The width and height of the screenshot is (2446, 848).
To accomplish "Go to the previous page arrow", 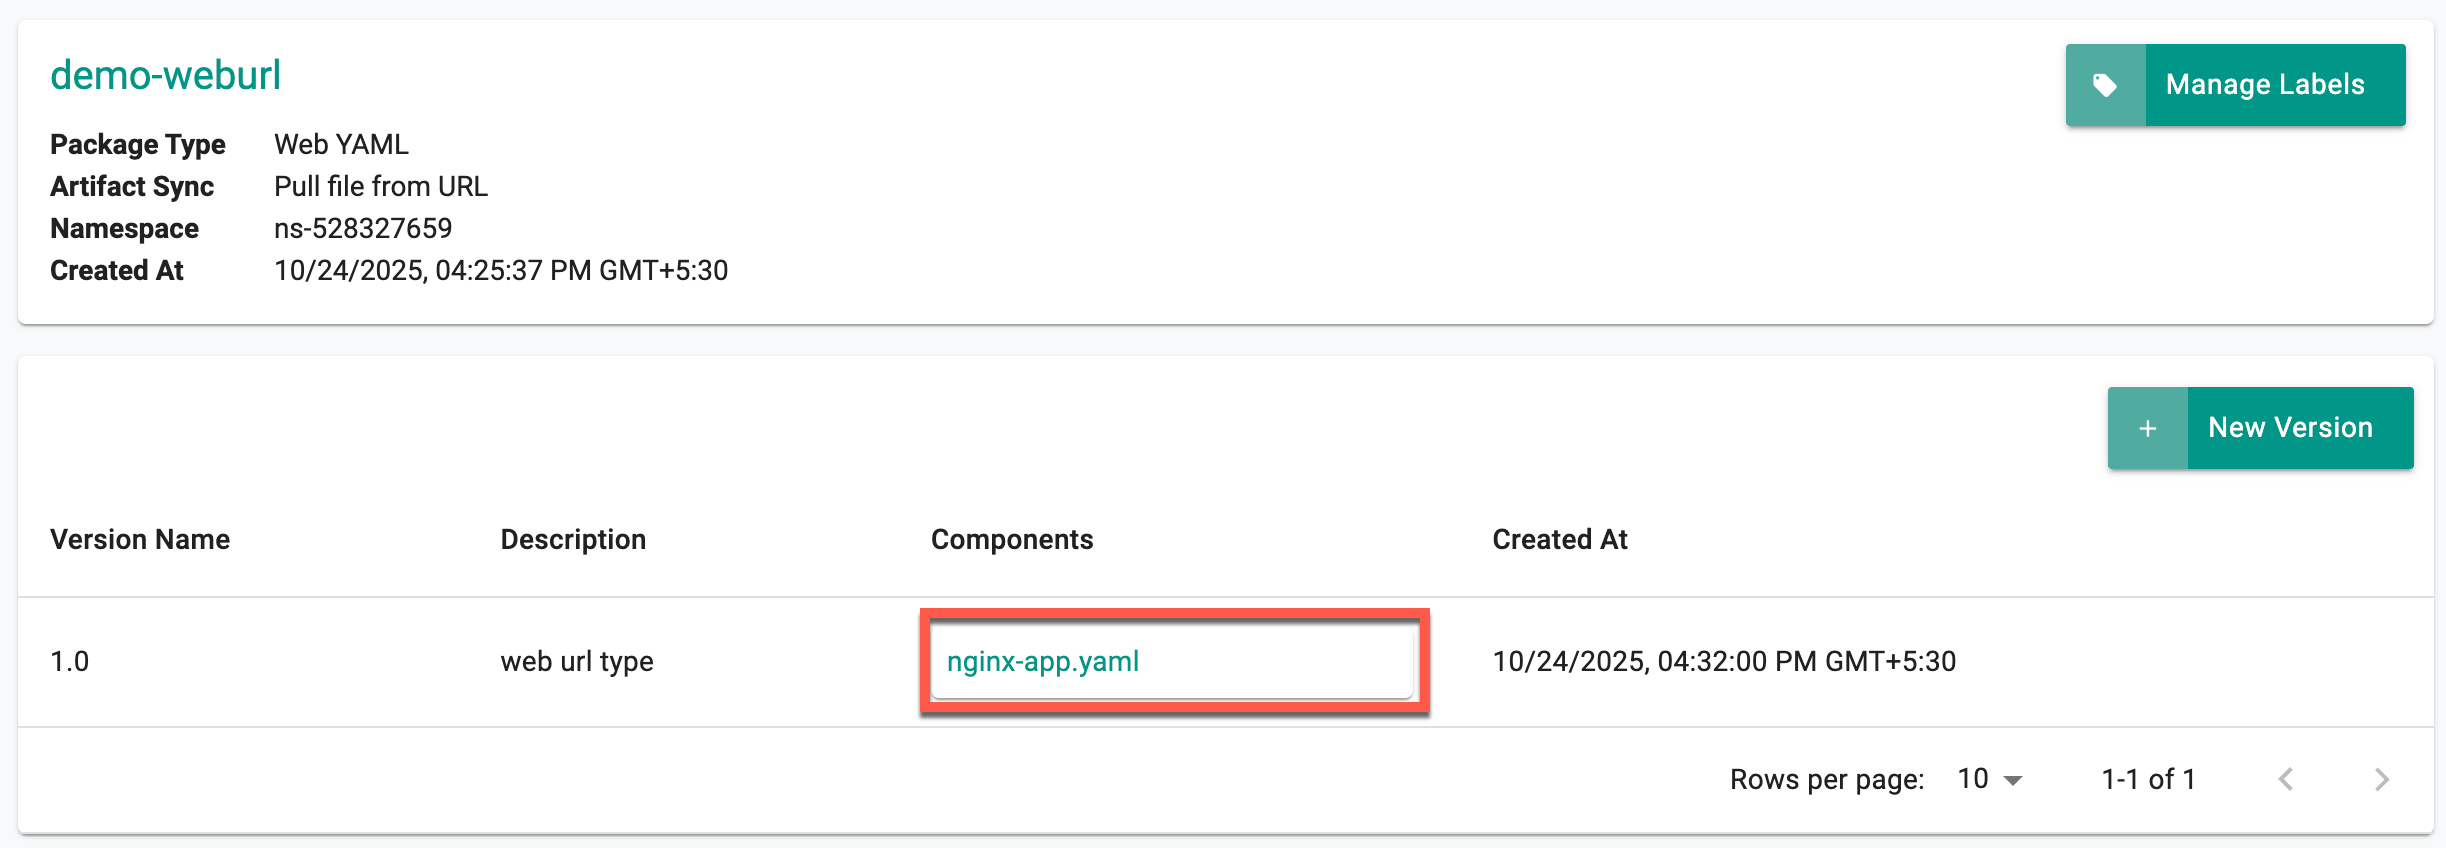I will pos(2286,779).
